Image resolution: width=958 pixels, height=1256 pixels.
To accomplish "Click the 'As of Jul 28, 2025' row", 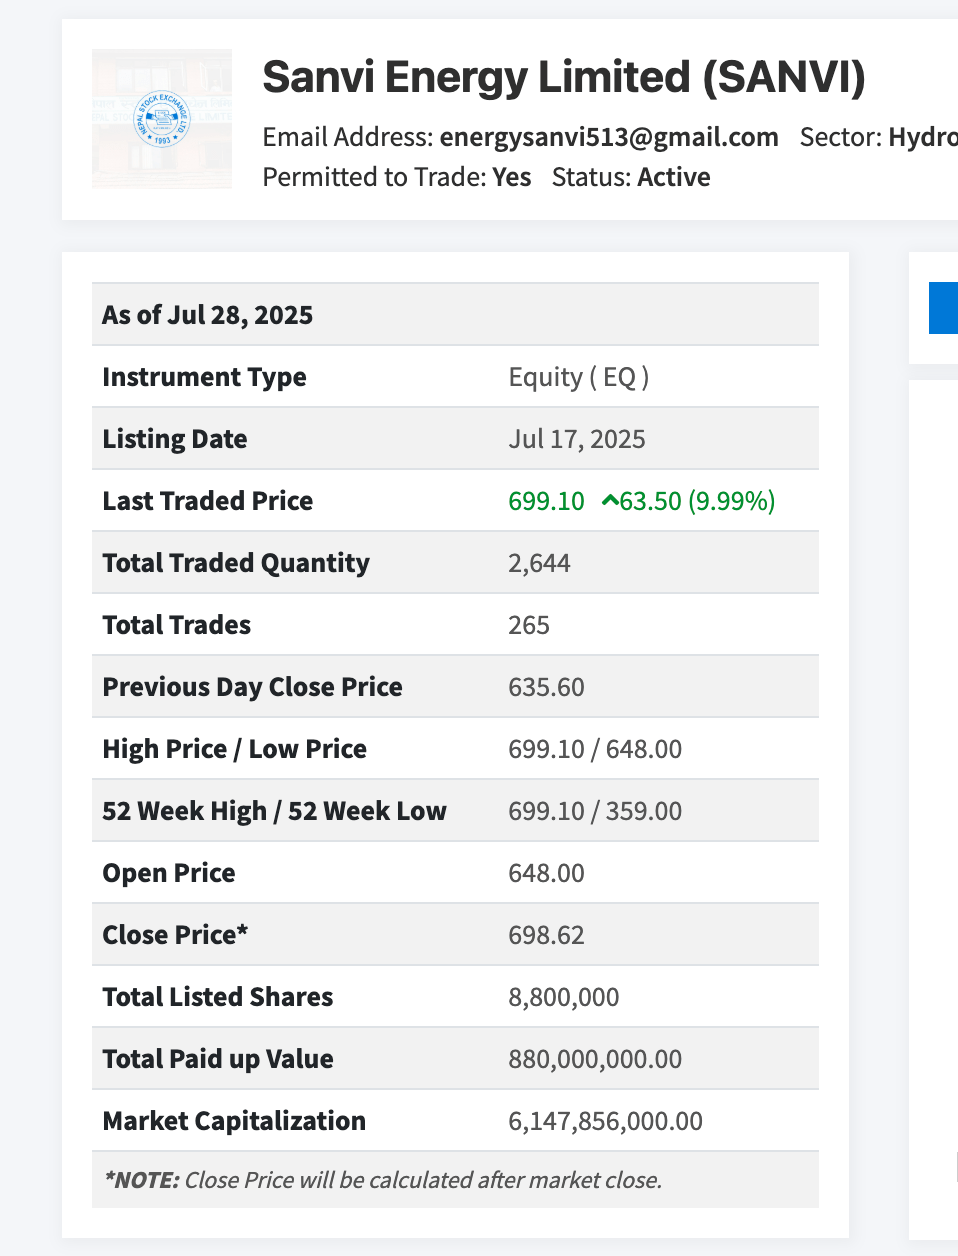I will [455, 315].
